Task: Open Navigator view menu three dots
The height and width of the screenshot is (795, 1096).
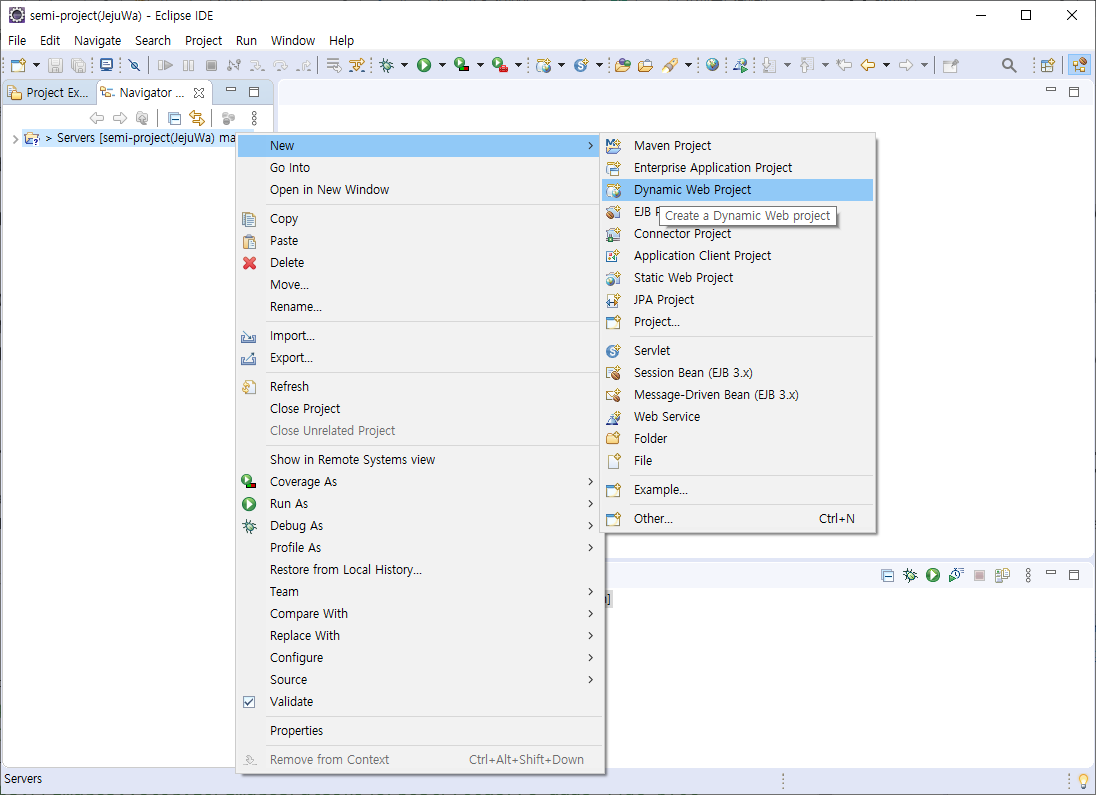Action: coord(254,118)
